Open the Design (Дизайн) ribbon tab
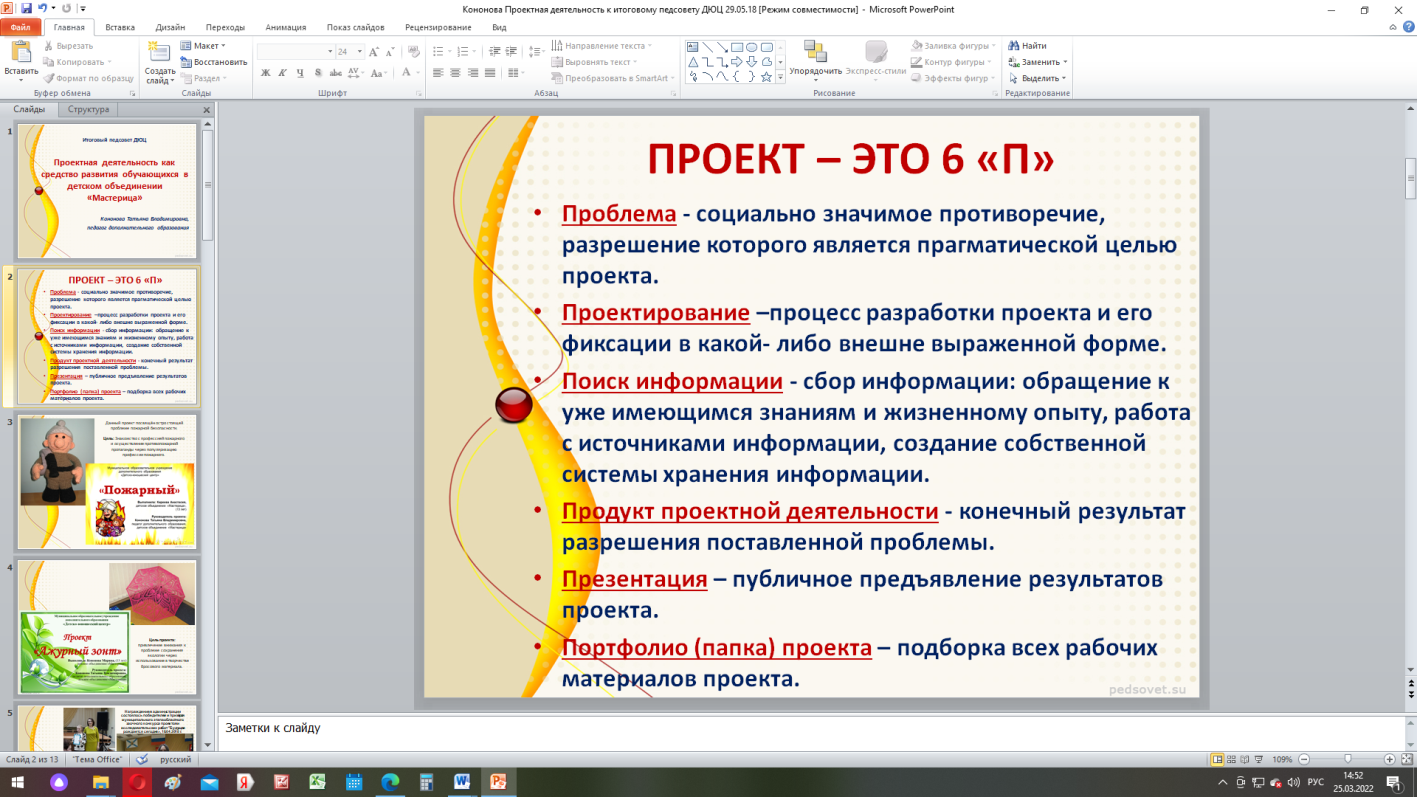 (x=169, y=27)
